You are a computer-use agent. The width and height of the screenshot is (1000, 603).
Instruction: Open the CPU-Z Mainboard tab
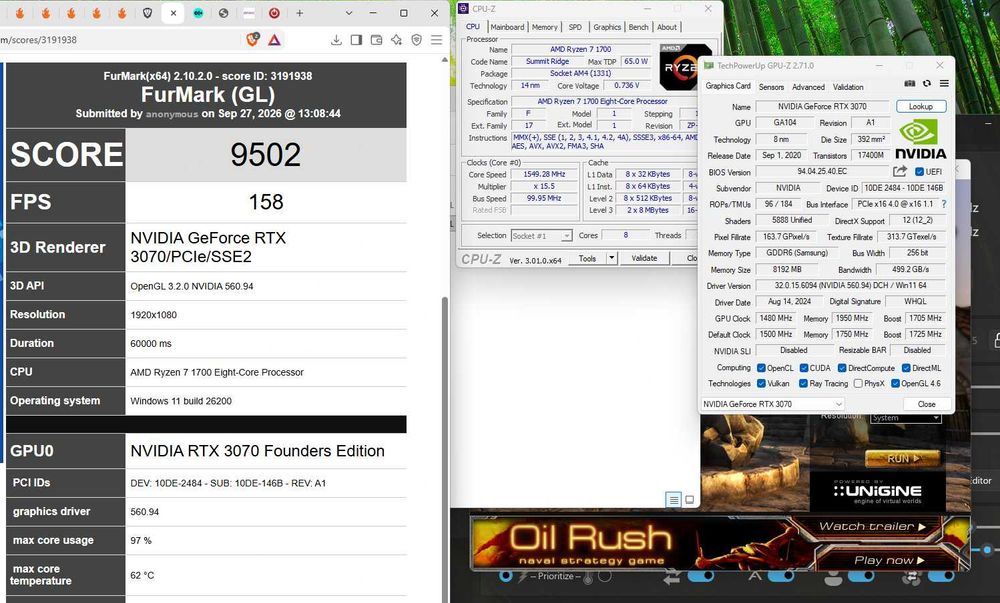(x=507, y=27)
